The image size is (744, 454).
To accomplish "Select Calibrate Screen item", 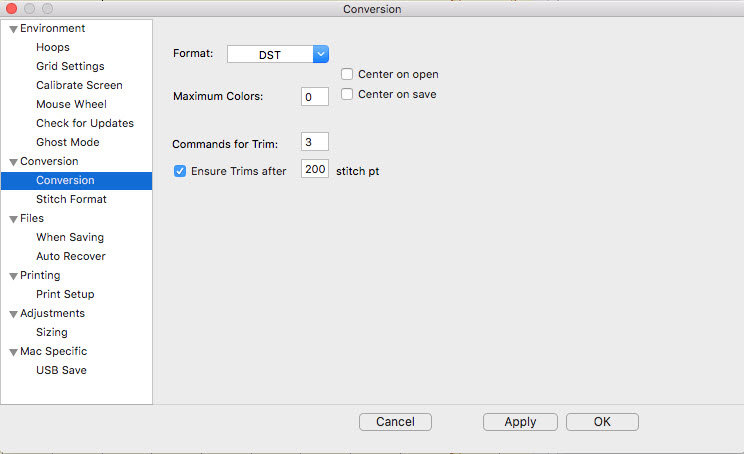I will (79, 85).
